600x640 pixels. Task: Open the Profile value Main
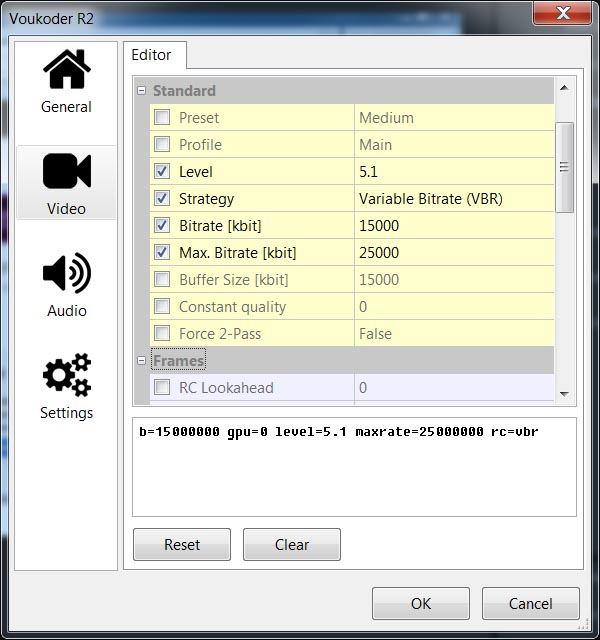[454, 144]
